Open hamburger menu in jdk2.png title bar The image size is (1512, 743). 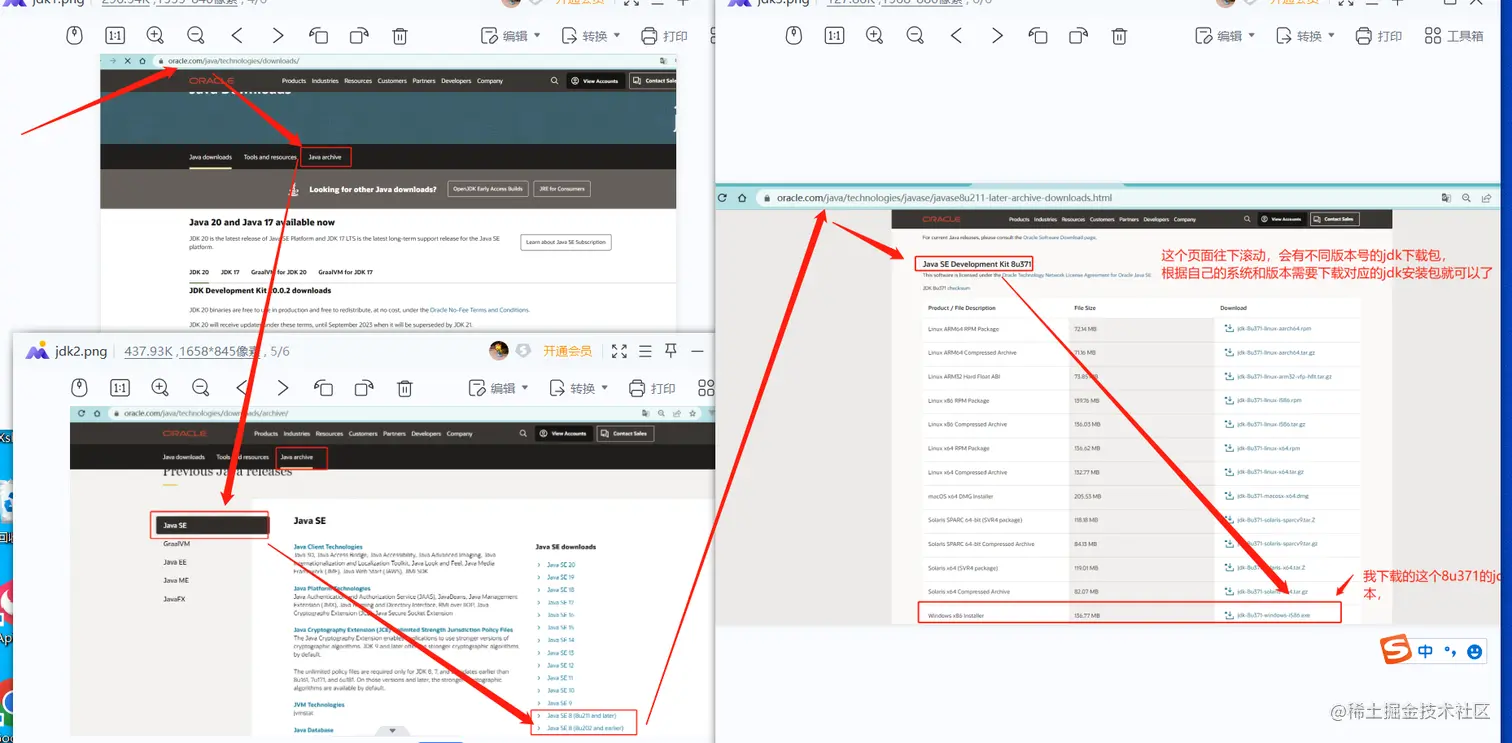pos(645,351)
